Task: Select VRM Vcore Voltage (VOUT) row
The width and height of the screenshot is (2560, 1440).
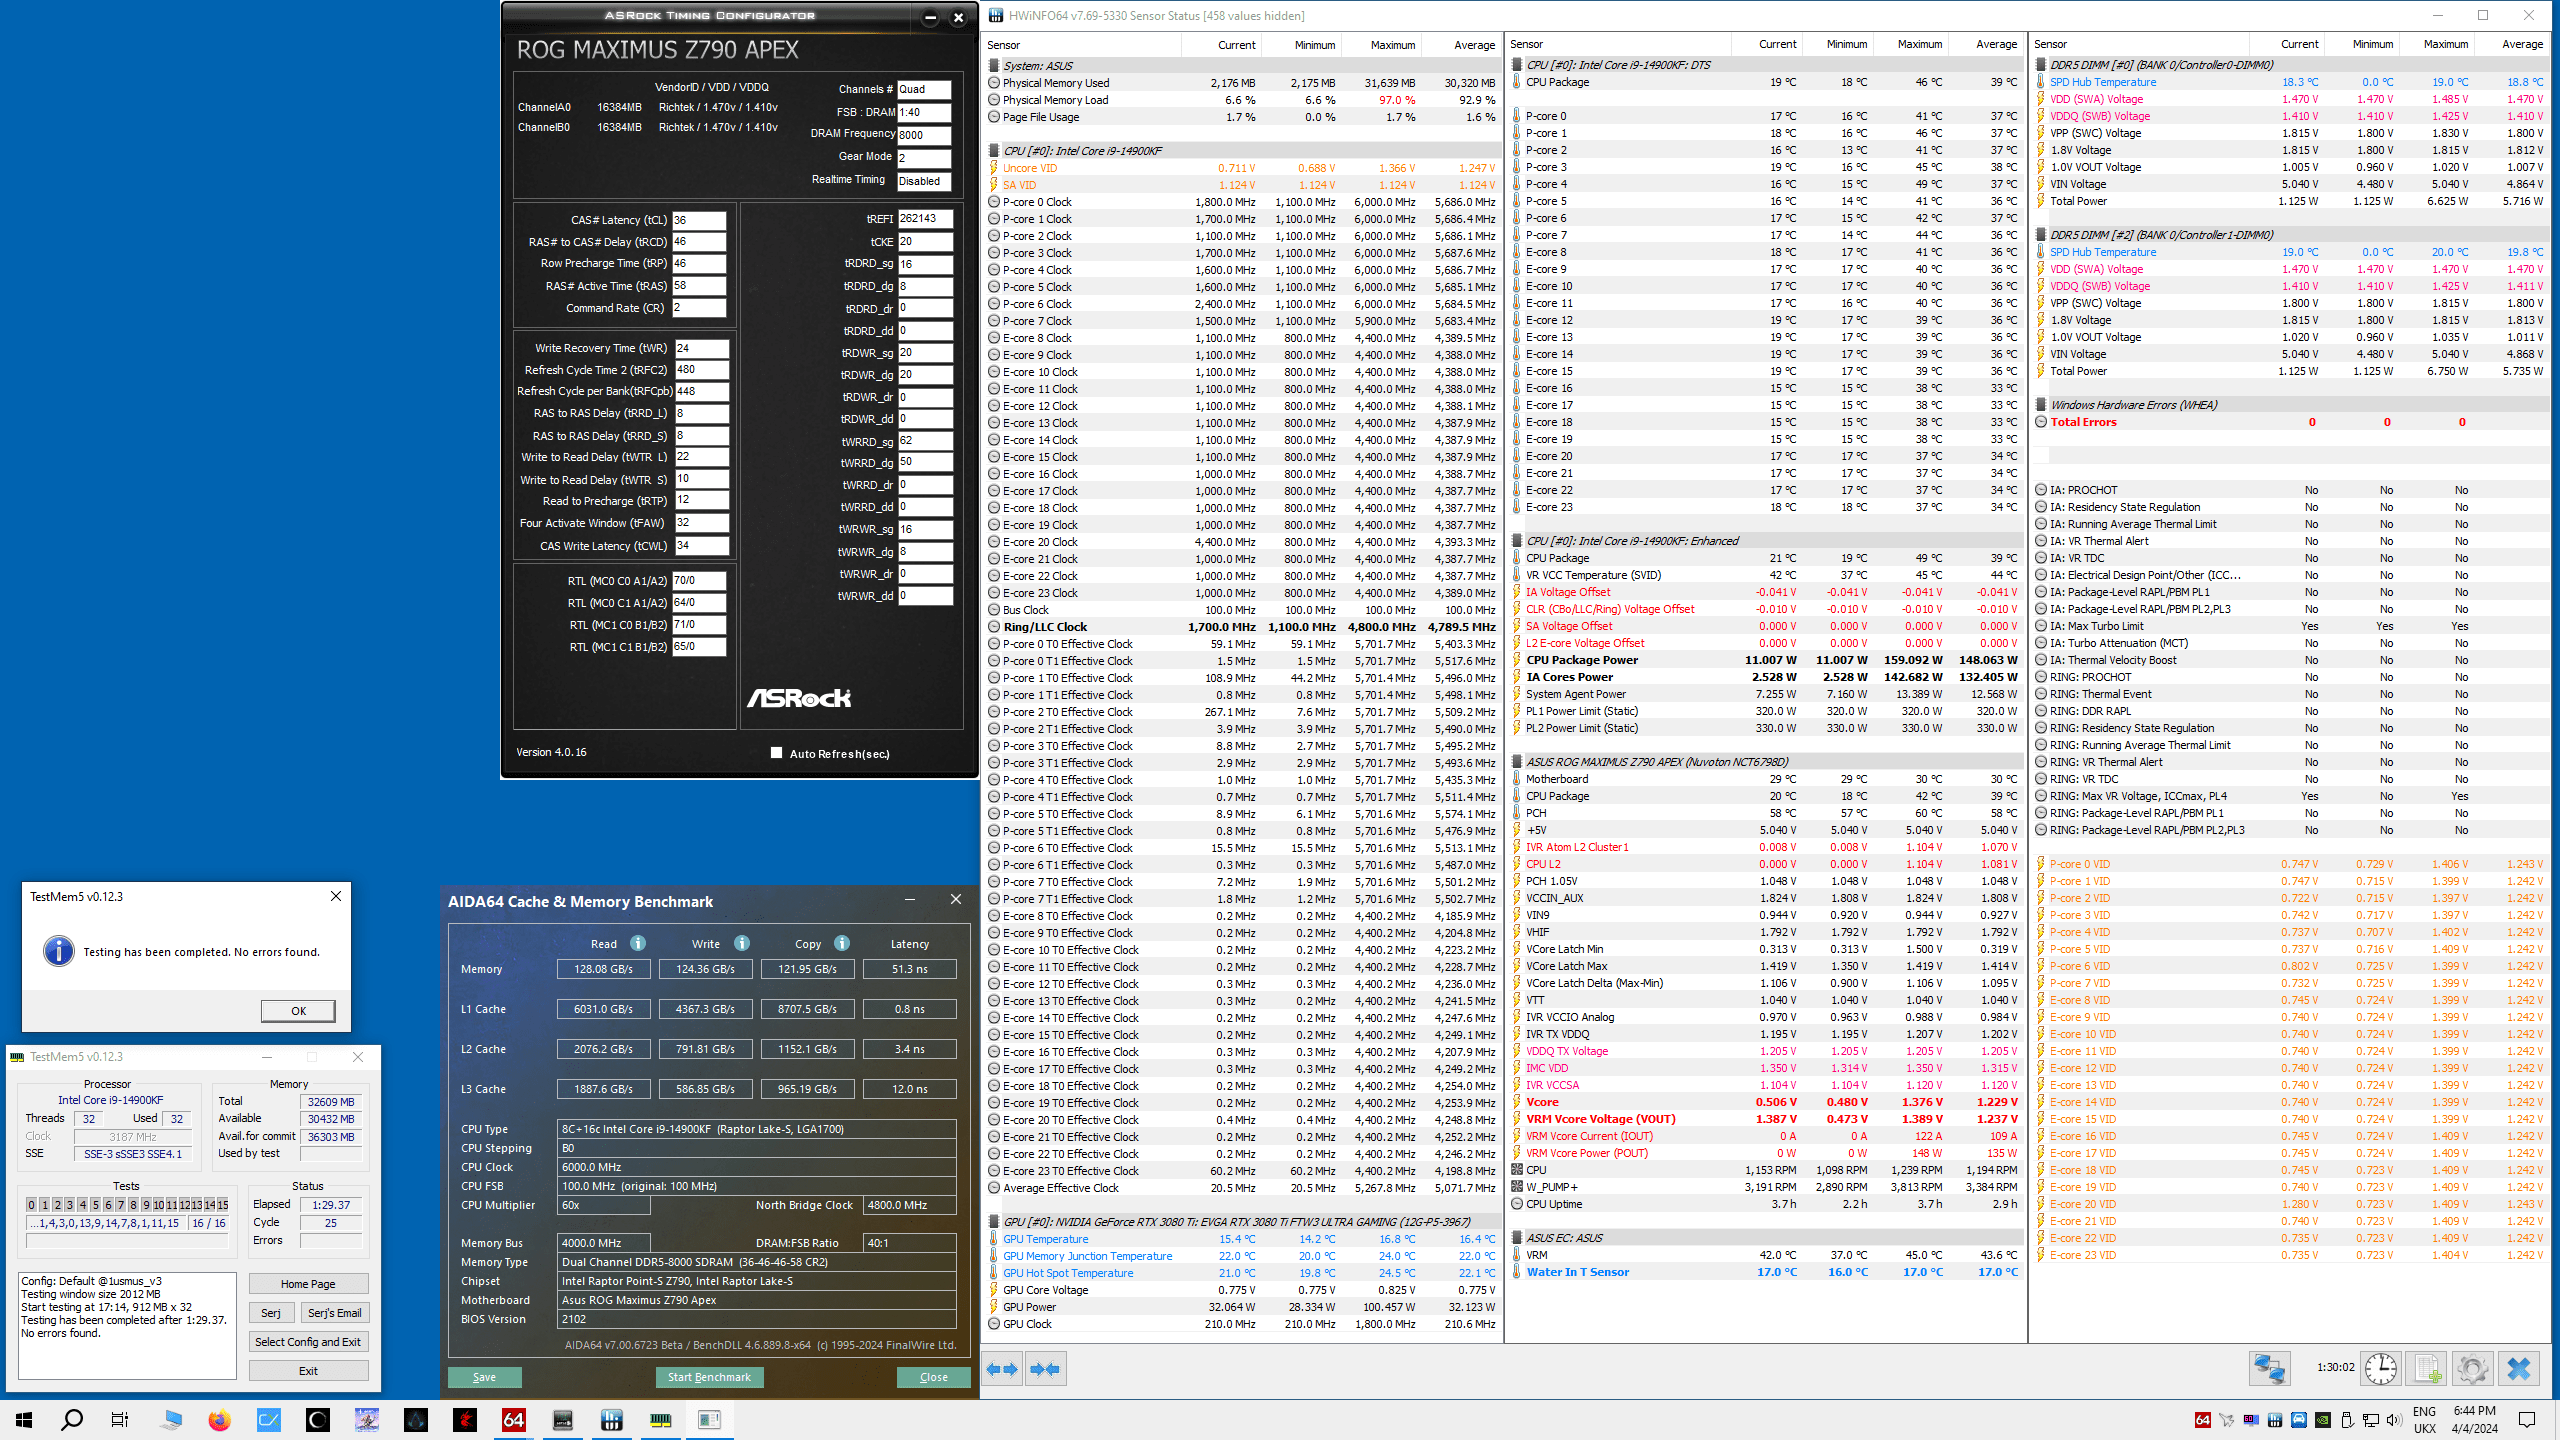Action: click(1765, 1119)
